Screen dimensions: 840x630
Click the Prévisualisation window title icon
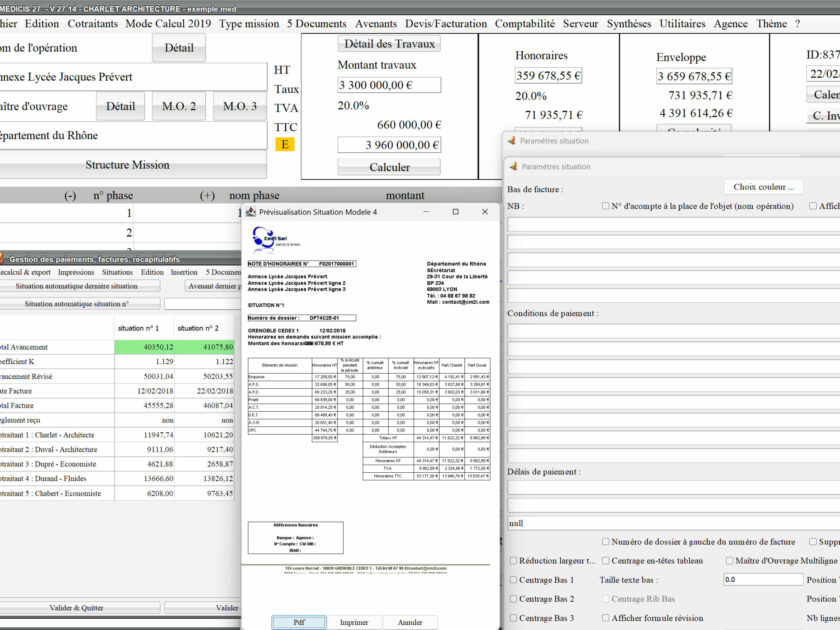coord(250,212)
